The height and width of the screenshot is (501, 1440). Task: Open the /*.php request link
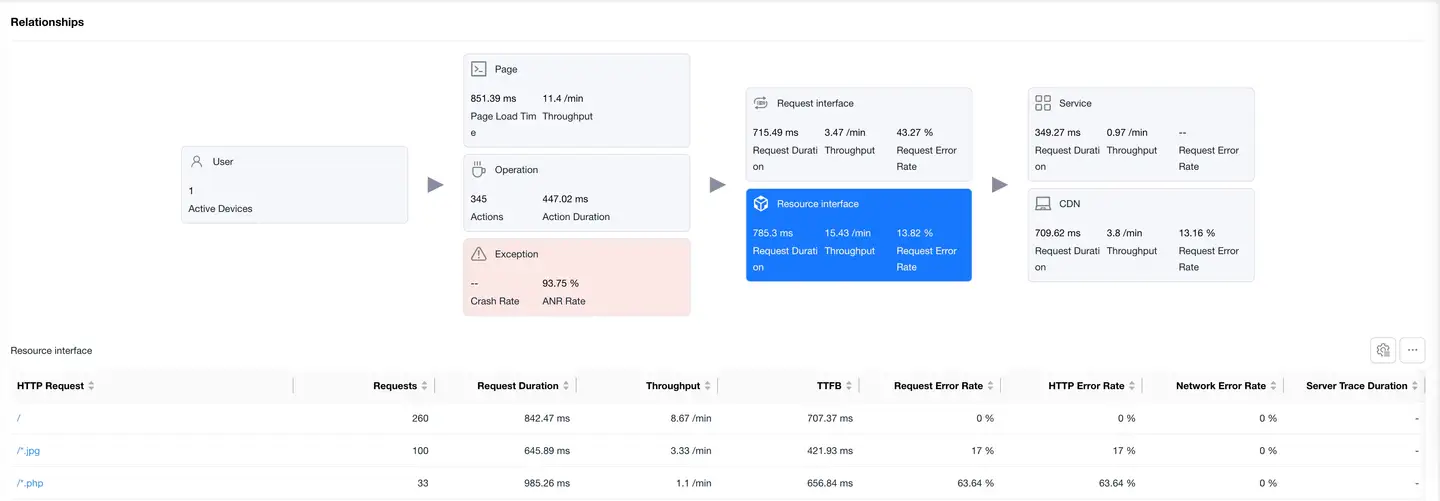click(30, 483)
